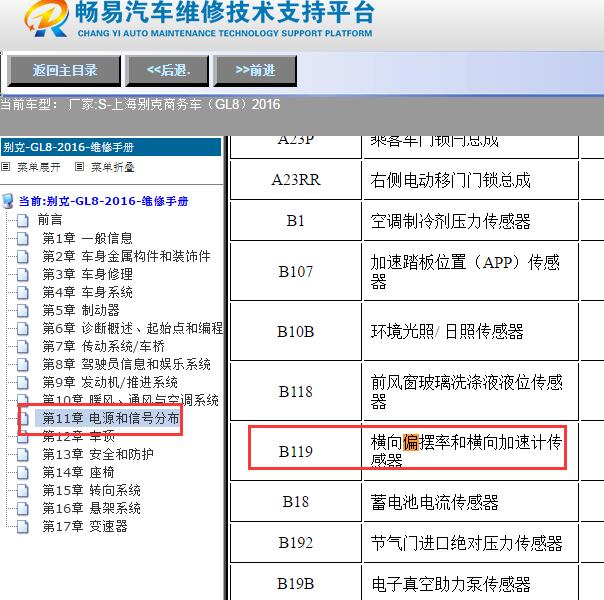604x600 pixels.
Task: Click the page icon beside 第8章
Action: 23,365
